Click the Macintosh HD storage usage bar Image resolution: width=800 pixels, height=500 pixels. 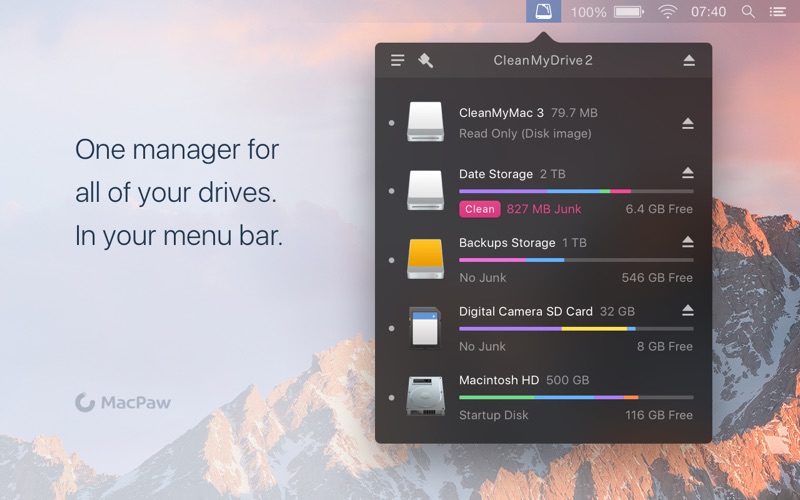click(x=575, y=397)
